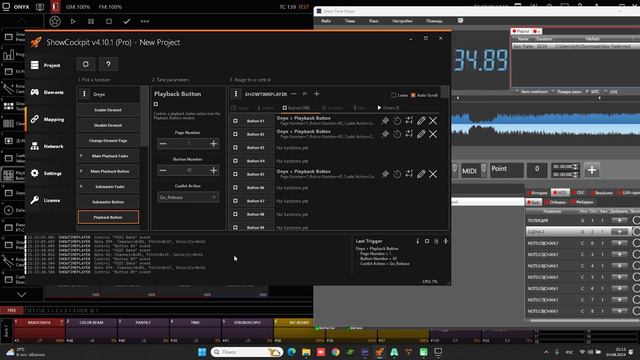The height and width of the screenshot is (360, 640).
Task: Click the pause icon in Onyx top toolbar
Action: point(91,21)
